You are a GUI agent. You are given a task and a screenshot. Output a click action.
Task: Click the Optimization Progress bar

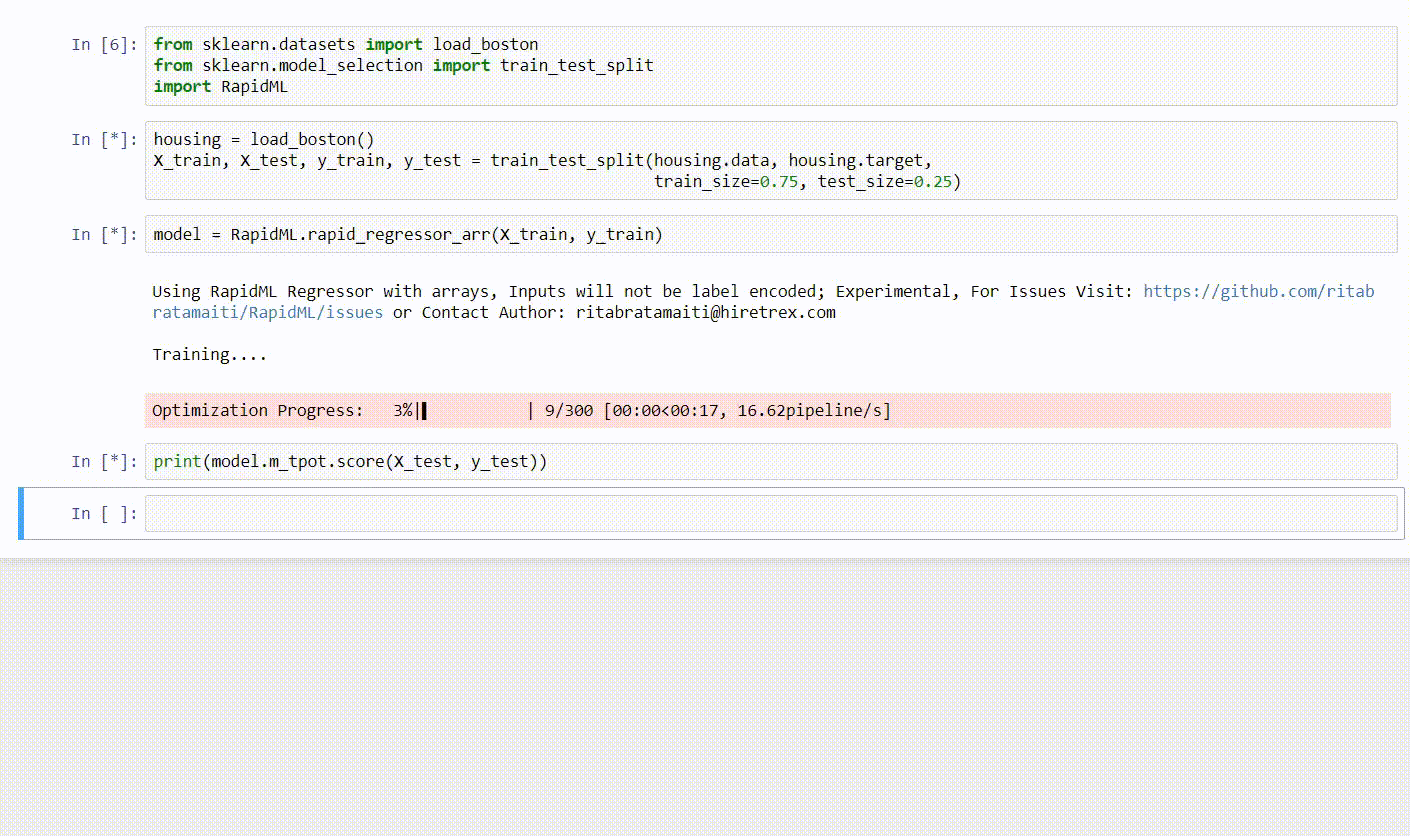tap(768, 410)
